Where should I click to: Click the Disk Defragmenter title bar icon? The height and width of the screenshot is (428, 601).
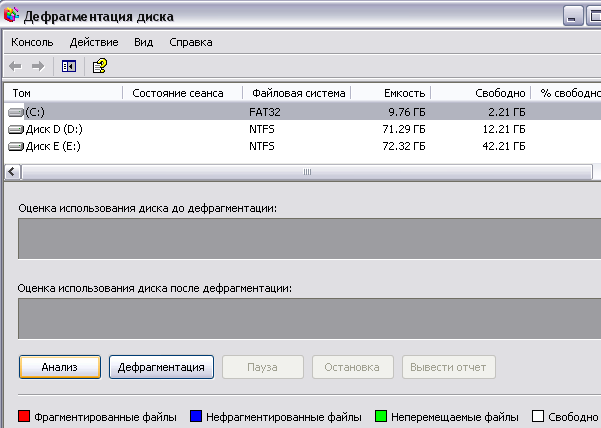(11, 15)
